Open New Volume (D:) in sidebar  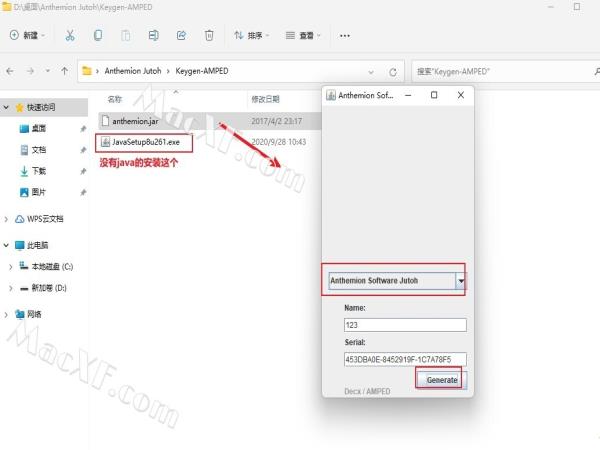(x=49, y=288)
